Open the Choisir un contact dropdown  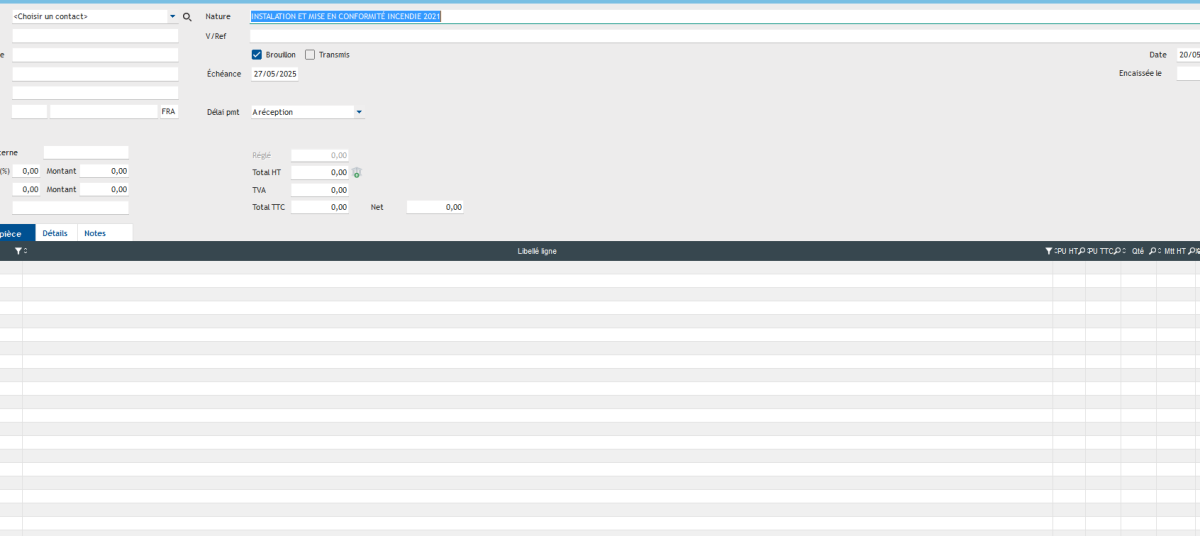click(x=172, y=17)
